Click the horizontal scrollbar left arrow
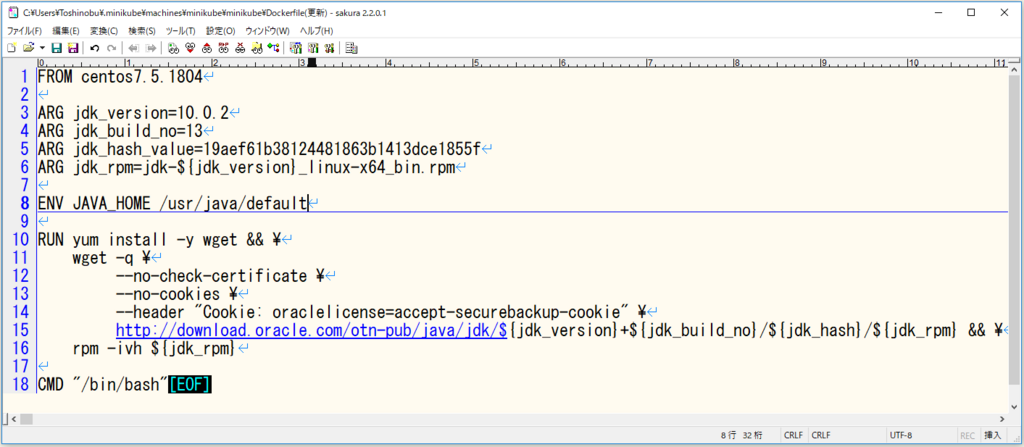1024x447 pixels. point(14,418)
